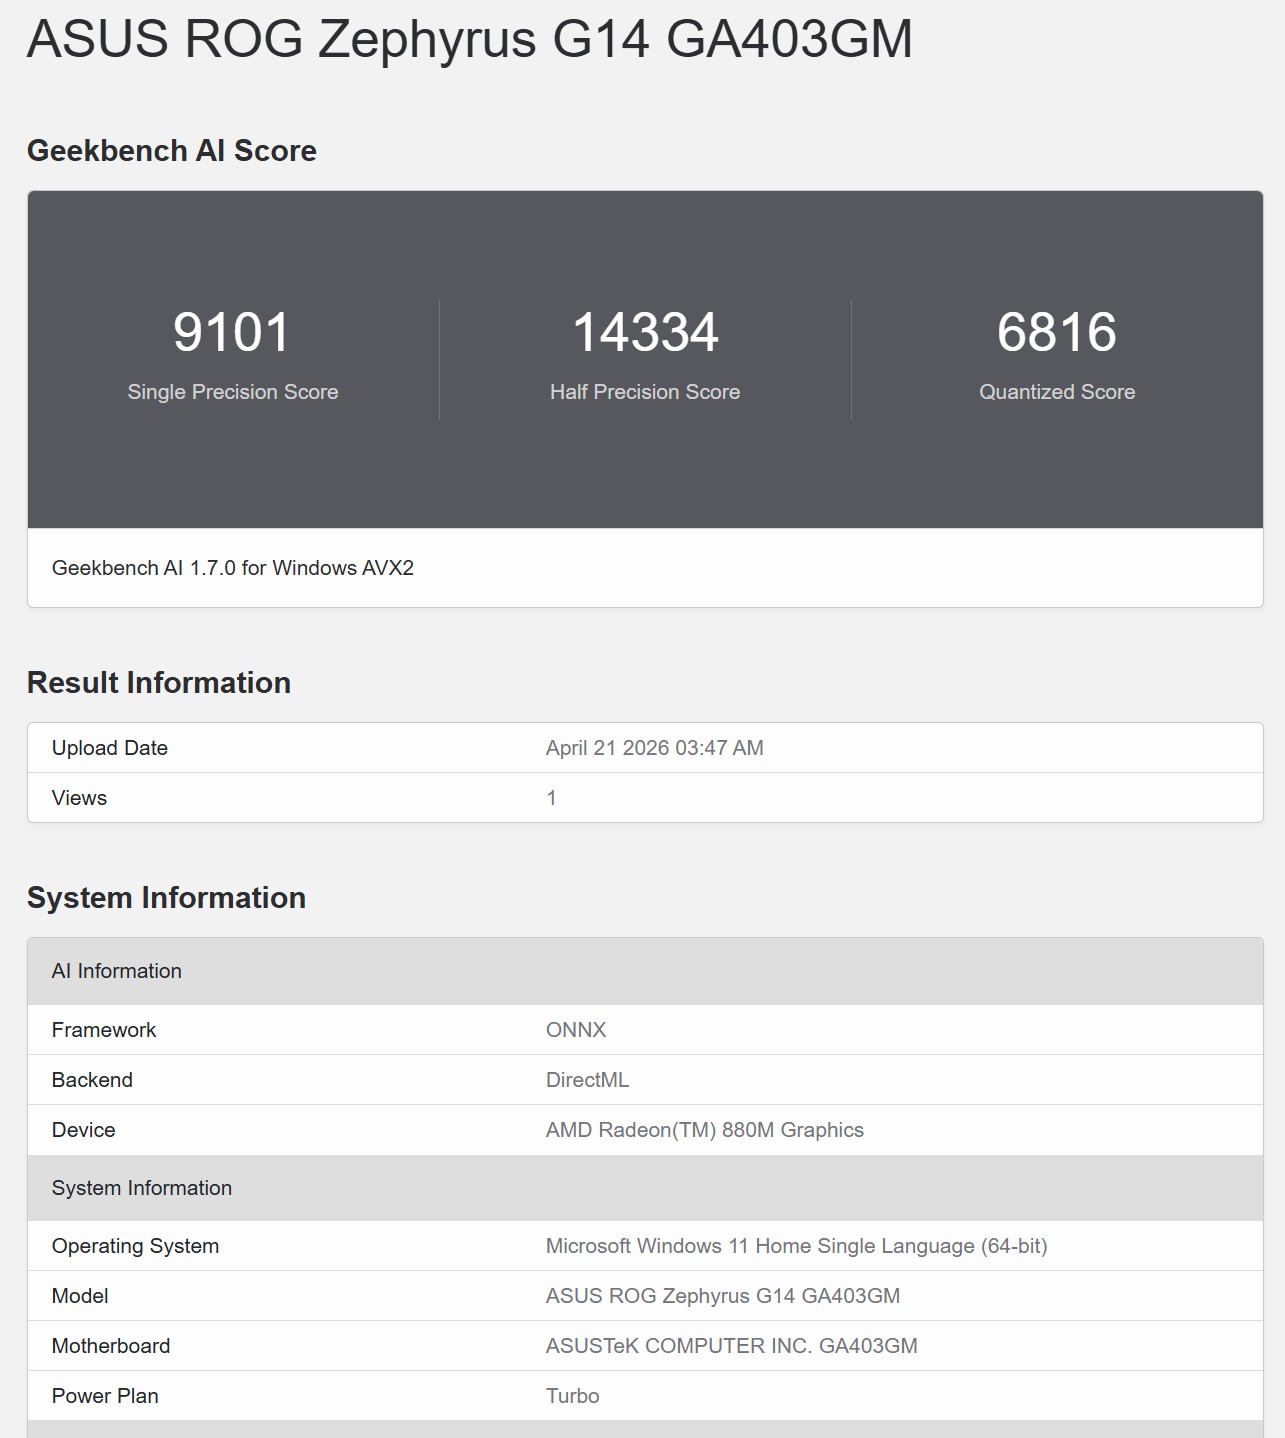Viewport: 1285px width, 1438px height.
Task: Select Microsoft Windows 11 Home Single Language value
Action: [797, 1246]
